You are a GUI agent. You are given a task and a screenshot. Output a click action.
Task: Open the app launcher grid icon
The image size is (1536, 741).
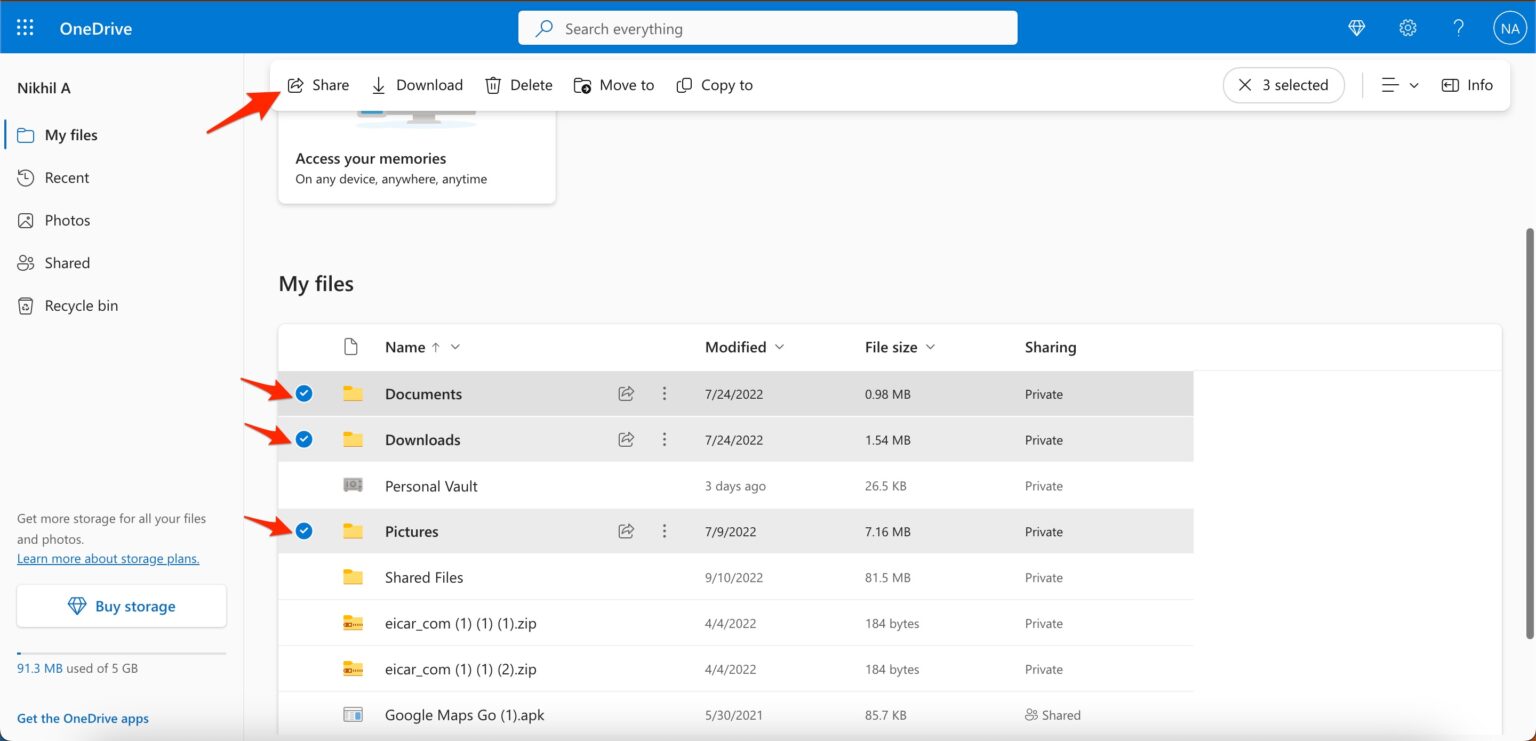point(25,28)
